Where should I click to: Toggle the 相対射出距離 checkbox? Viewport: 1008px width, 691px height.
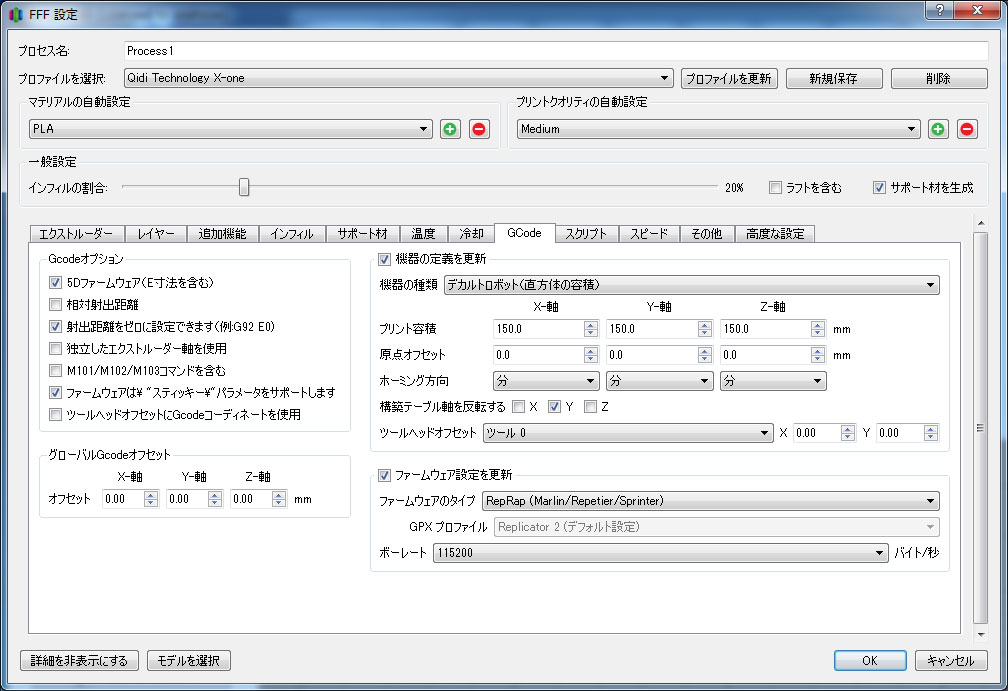click(x=56, y=305)
